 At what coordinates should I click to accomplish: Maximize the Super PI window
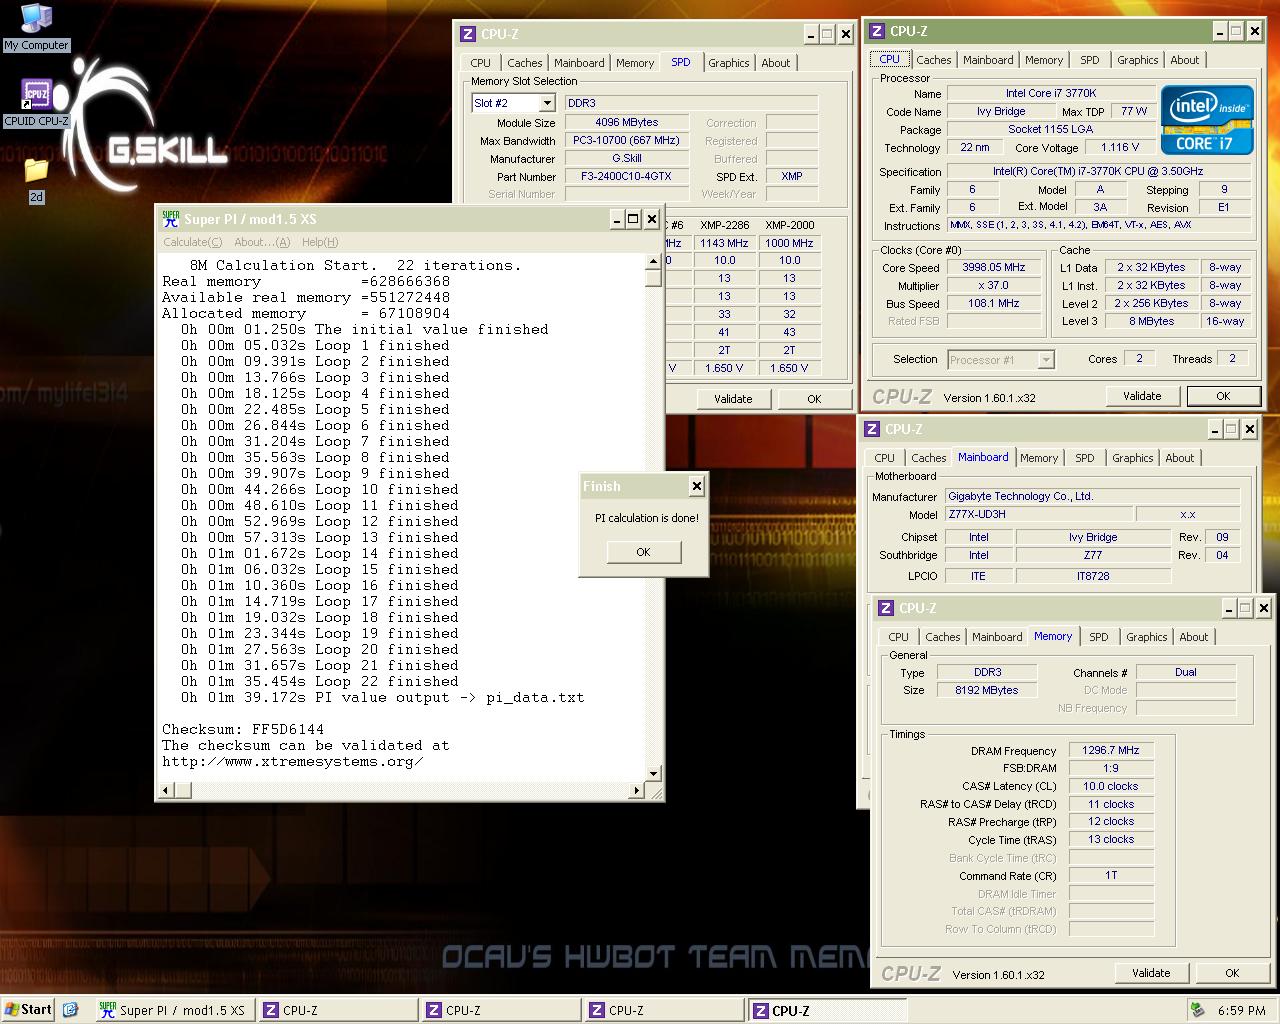[x=633, y=219]
